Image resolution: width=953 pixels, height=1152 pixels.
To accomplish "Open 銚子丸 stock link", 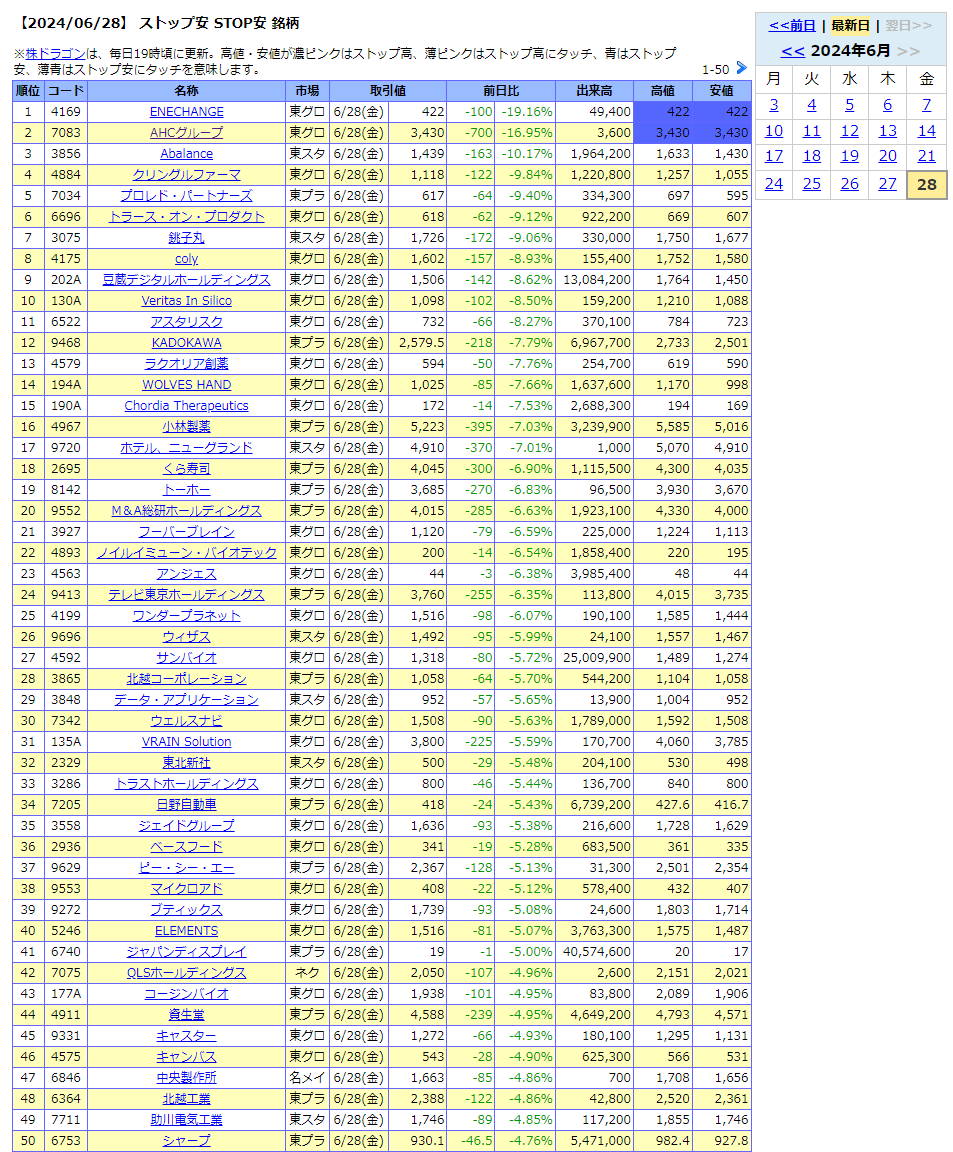I will pyautogui.click(x=187, y=238).
